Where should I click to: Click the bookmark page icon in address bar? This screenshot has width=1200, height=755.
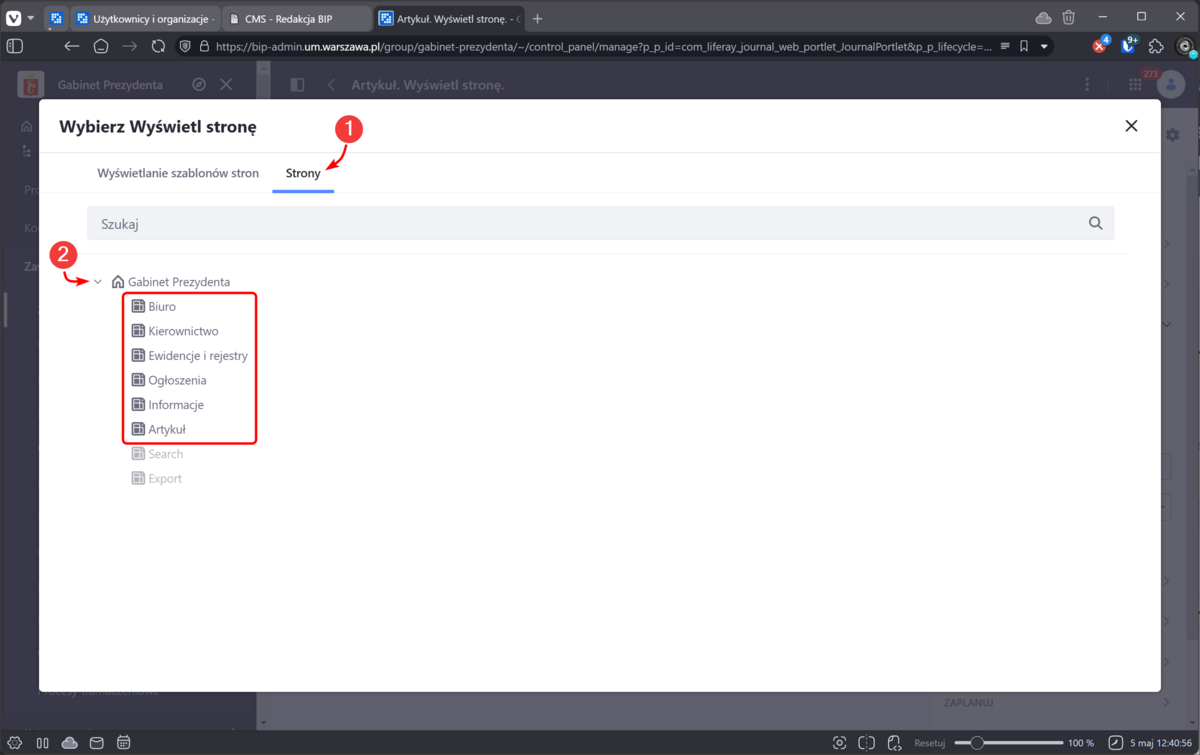point(1023,46)
